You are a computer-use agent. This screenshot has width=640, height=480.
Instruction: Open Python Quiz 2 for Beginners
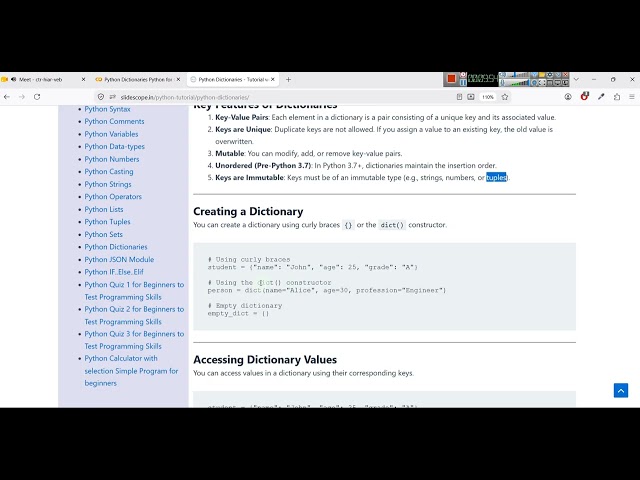134,315
